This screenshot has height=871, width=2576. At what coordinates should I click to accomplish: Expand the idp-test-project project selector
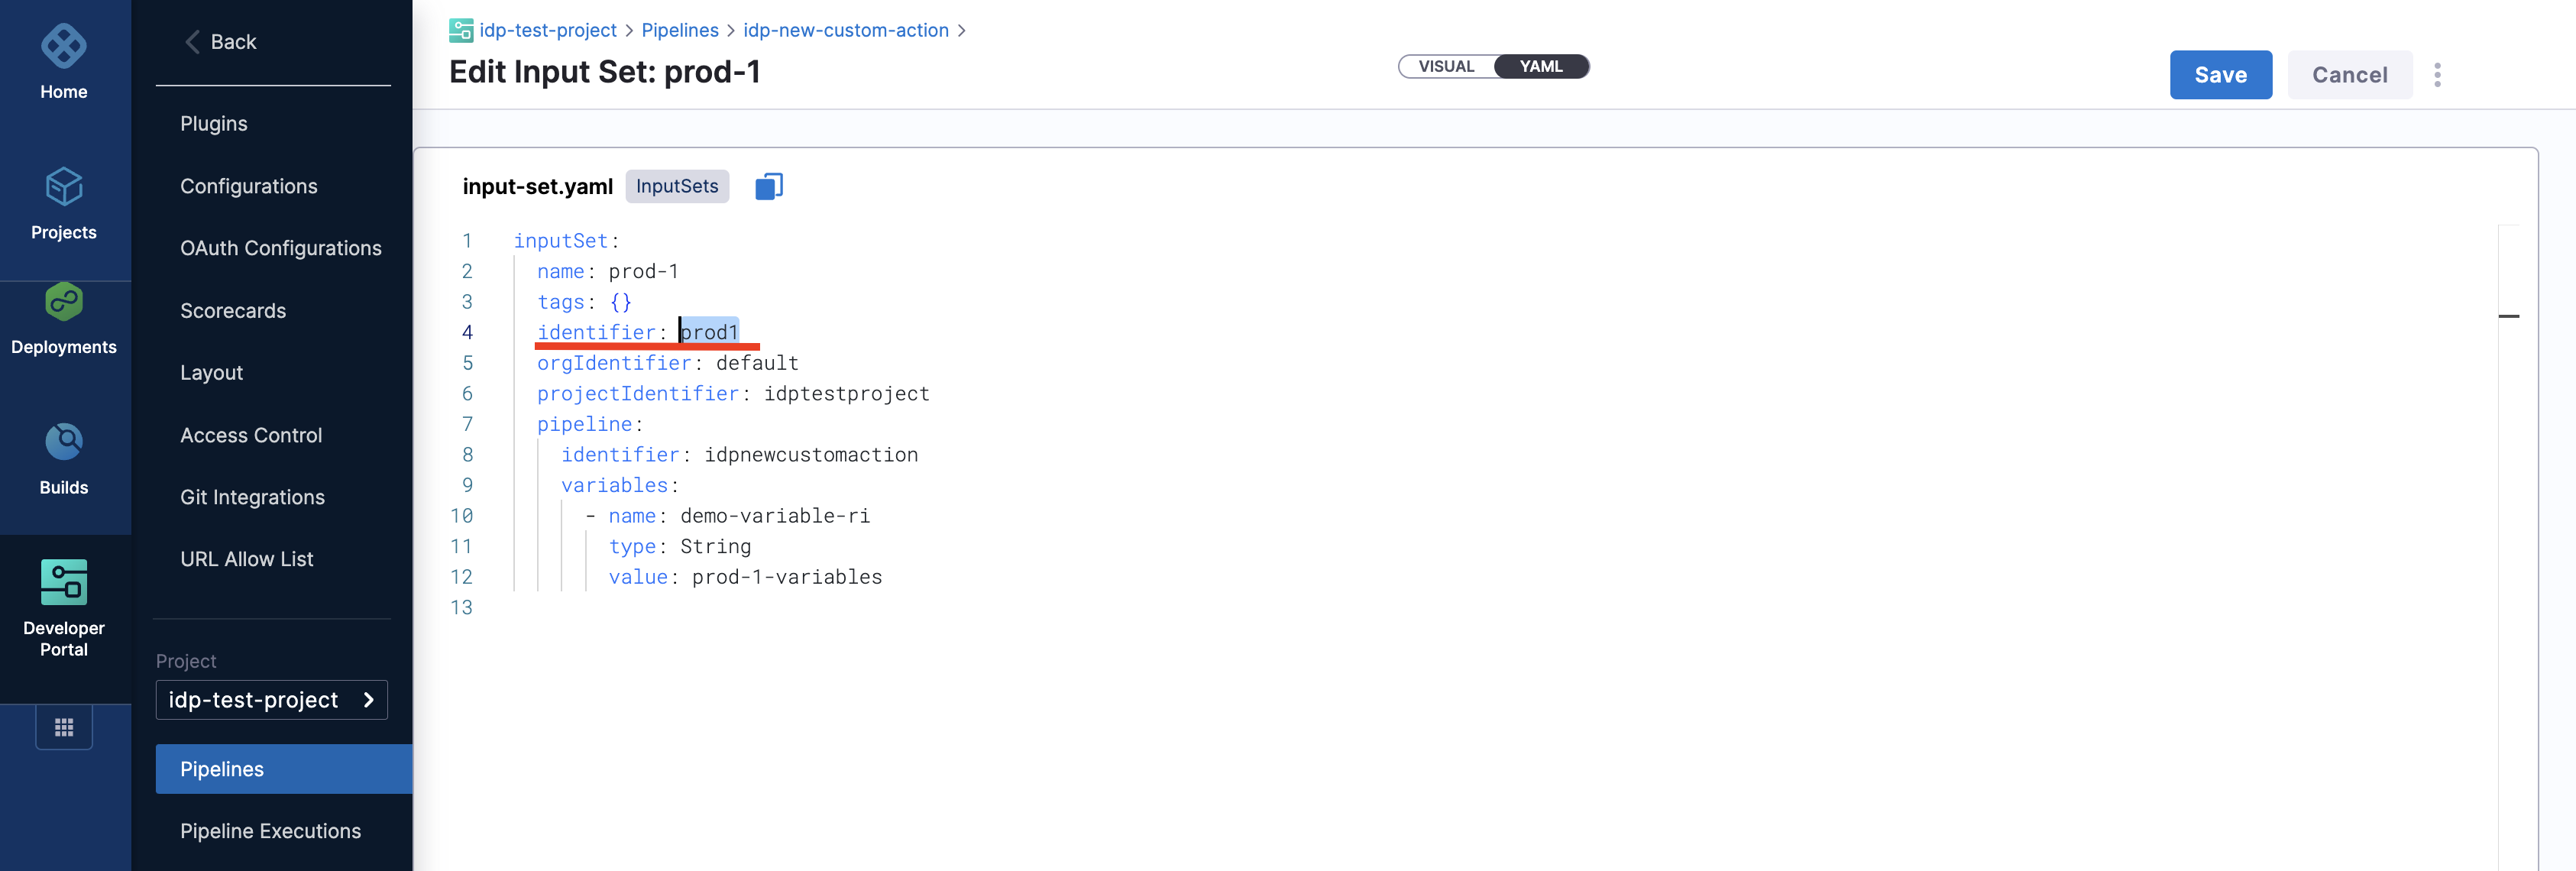click(271, 700)
